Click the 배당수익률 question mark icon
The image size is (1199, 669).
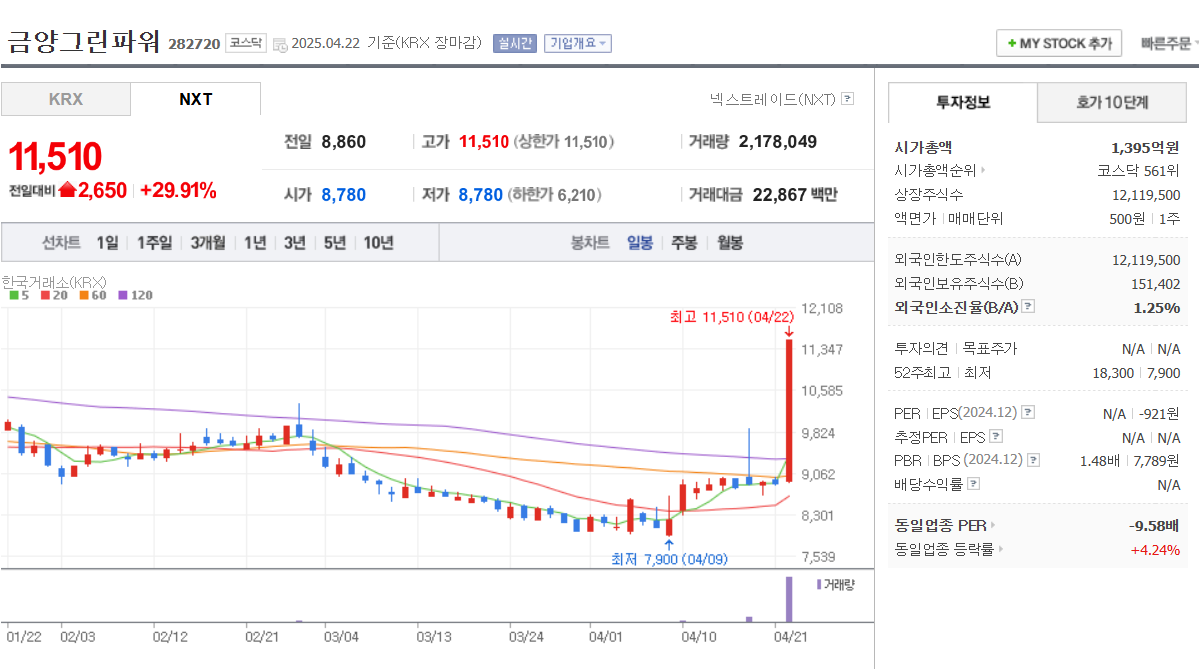click(972, 484)
